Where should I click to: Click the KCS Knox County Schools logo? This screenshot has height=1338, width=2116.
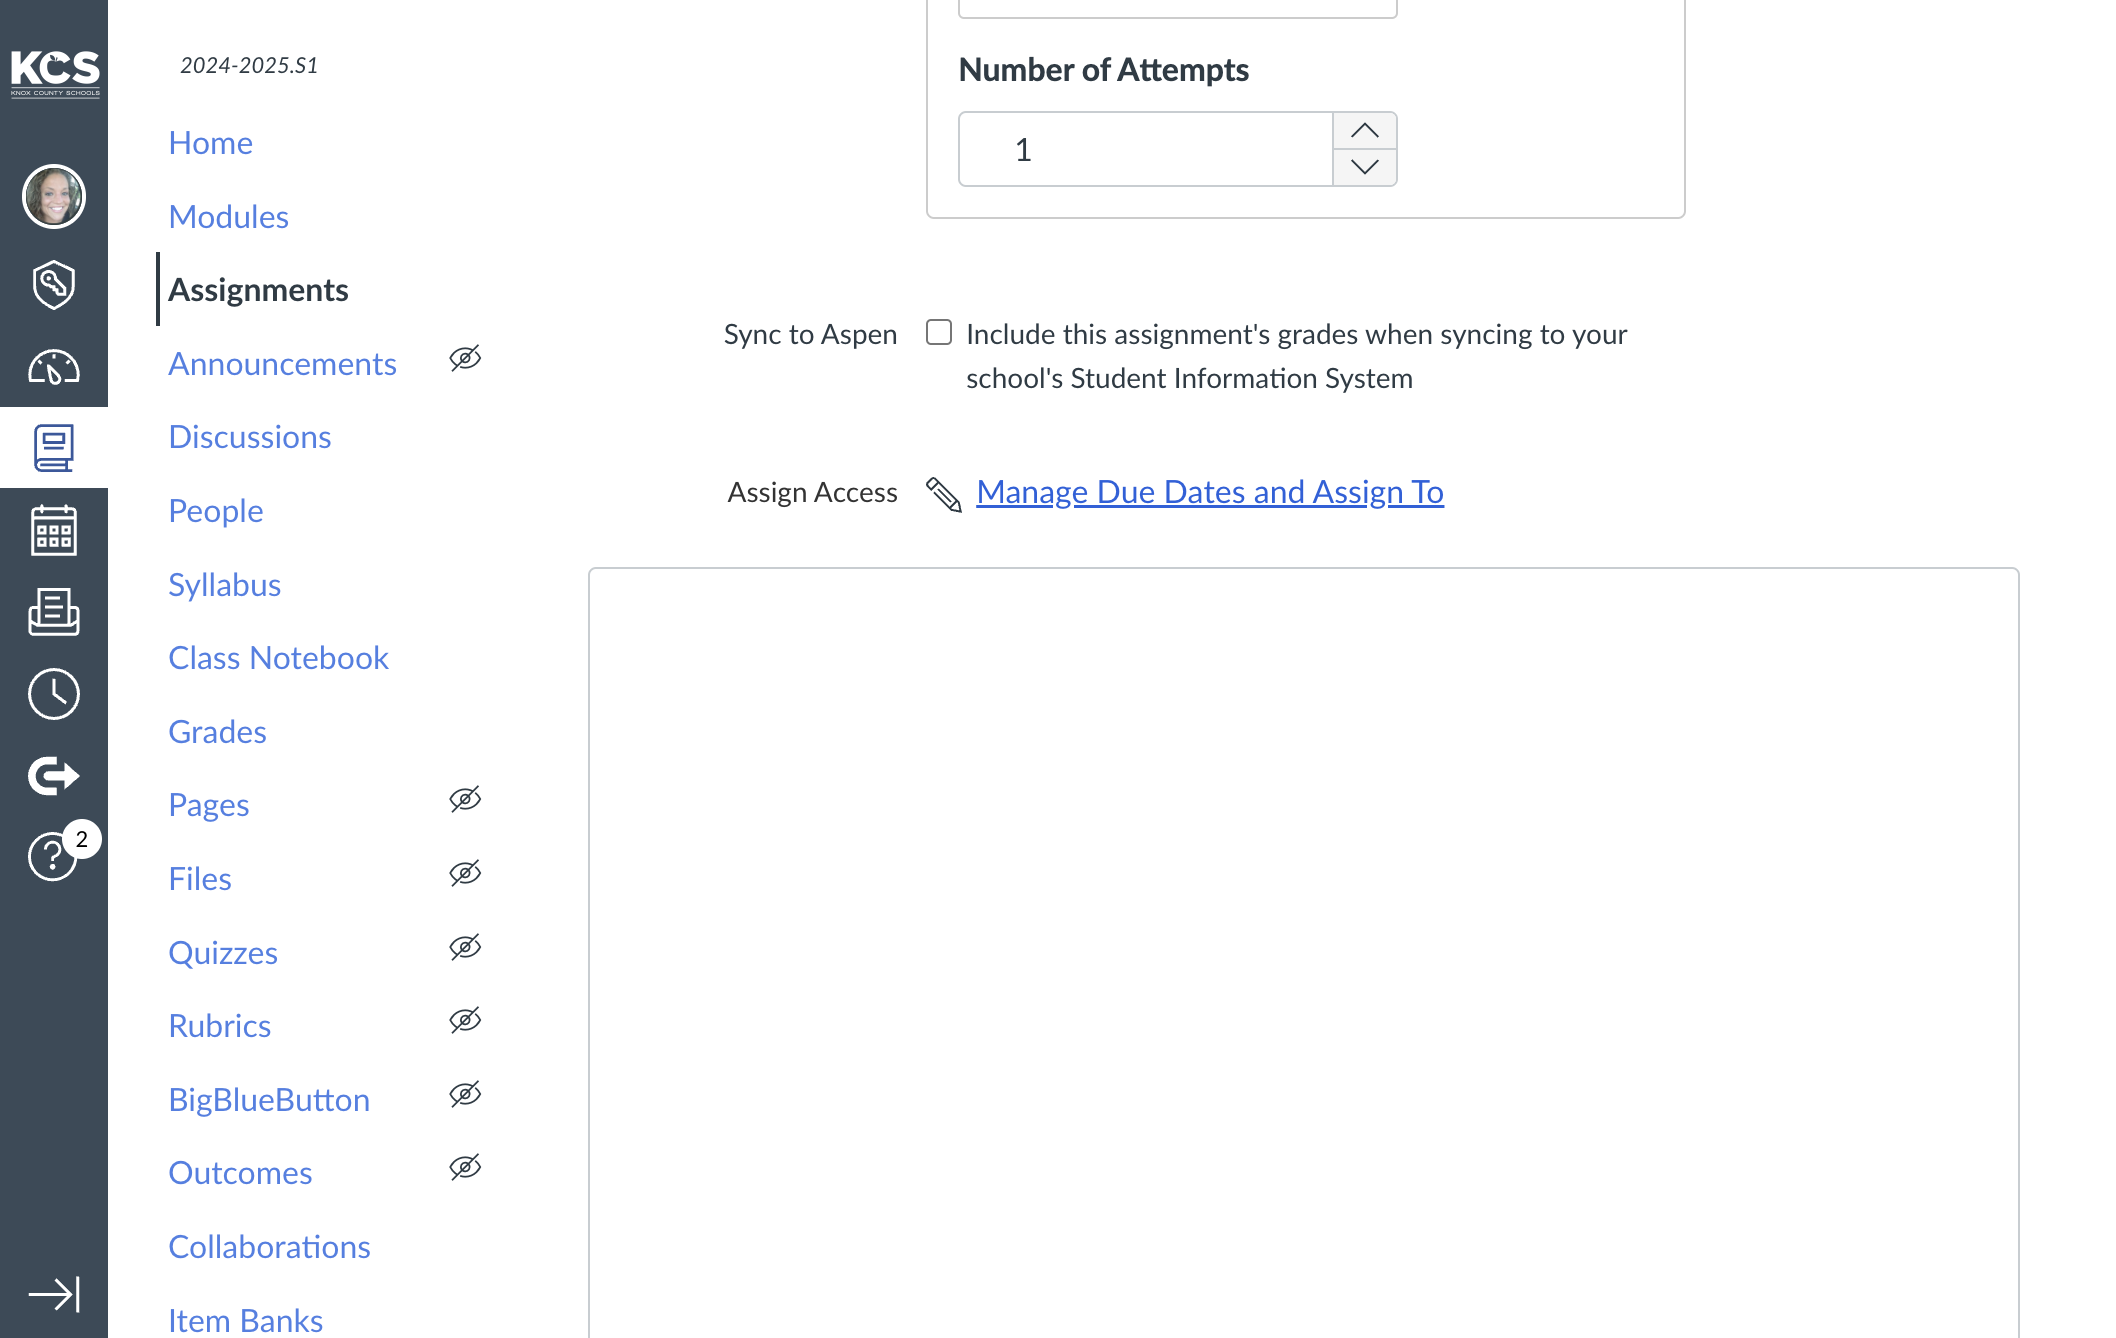click(x=54, y=73)
